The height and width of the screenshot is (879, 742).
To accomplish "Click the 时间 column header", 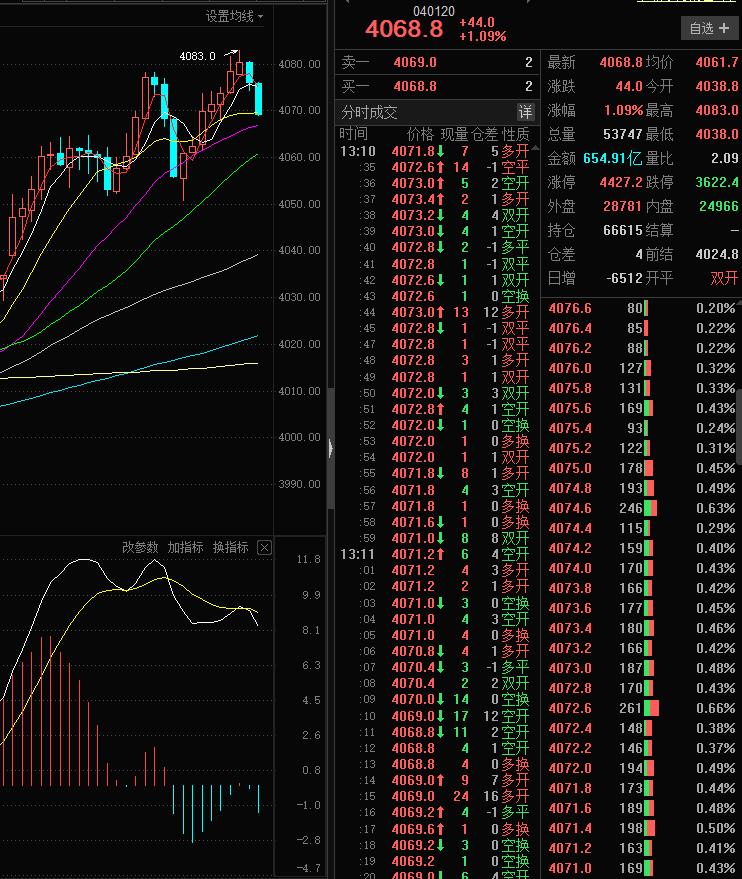I will coord(354,134).
